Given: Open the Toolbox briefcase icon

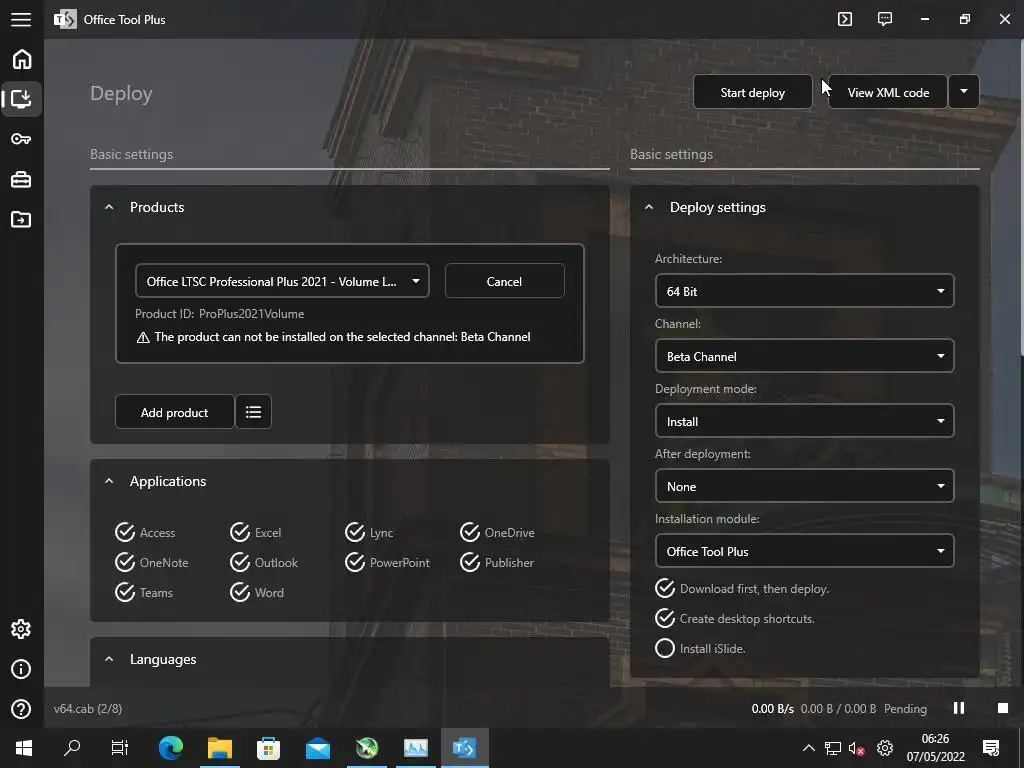Looking at the screenshot, I should coord(22,179).
